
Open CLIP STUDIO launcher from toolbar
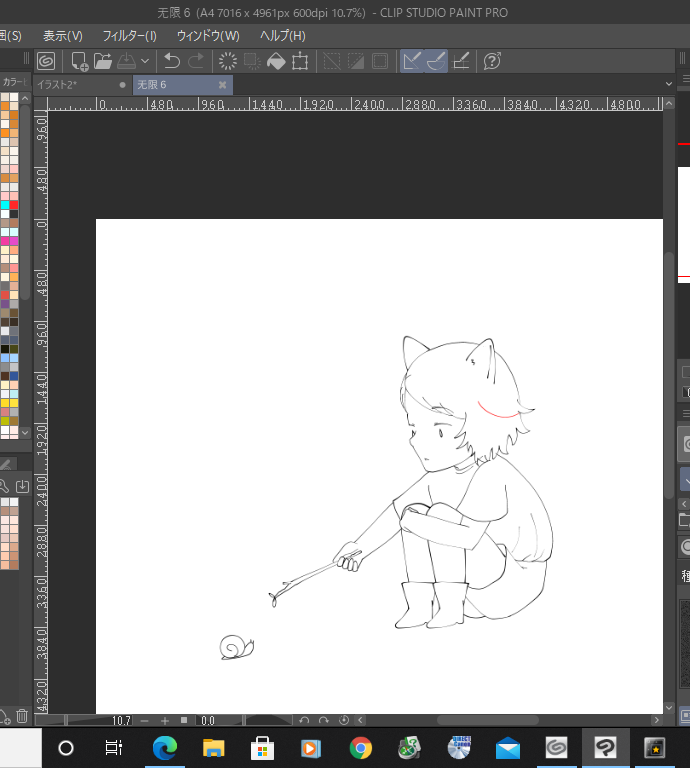46,61
